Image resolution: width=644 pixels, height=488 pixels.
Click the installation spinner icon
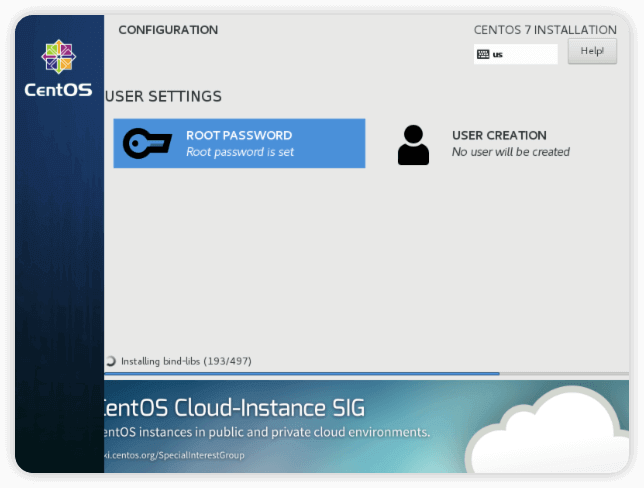click(x=111, y=361)
